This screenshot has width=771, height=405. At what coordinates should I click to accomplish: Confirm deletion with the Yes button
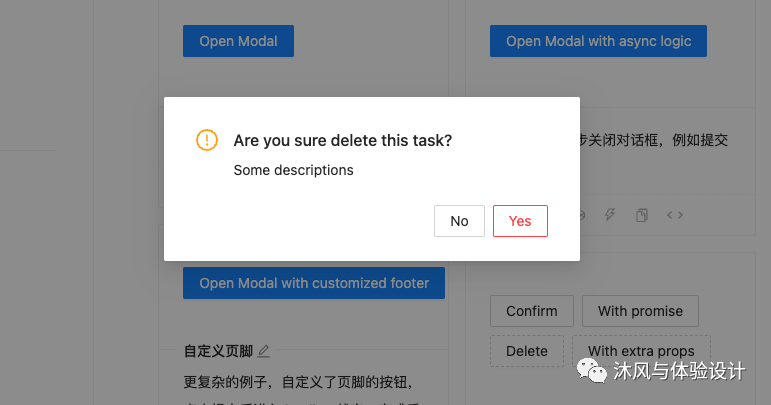(x=520, y=221)
